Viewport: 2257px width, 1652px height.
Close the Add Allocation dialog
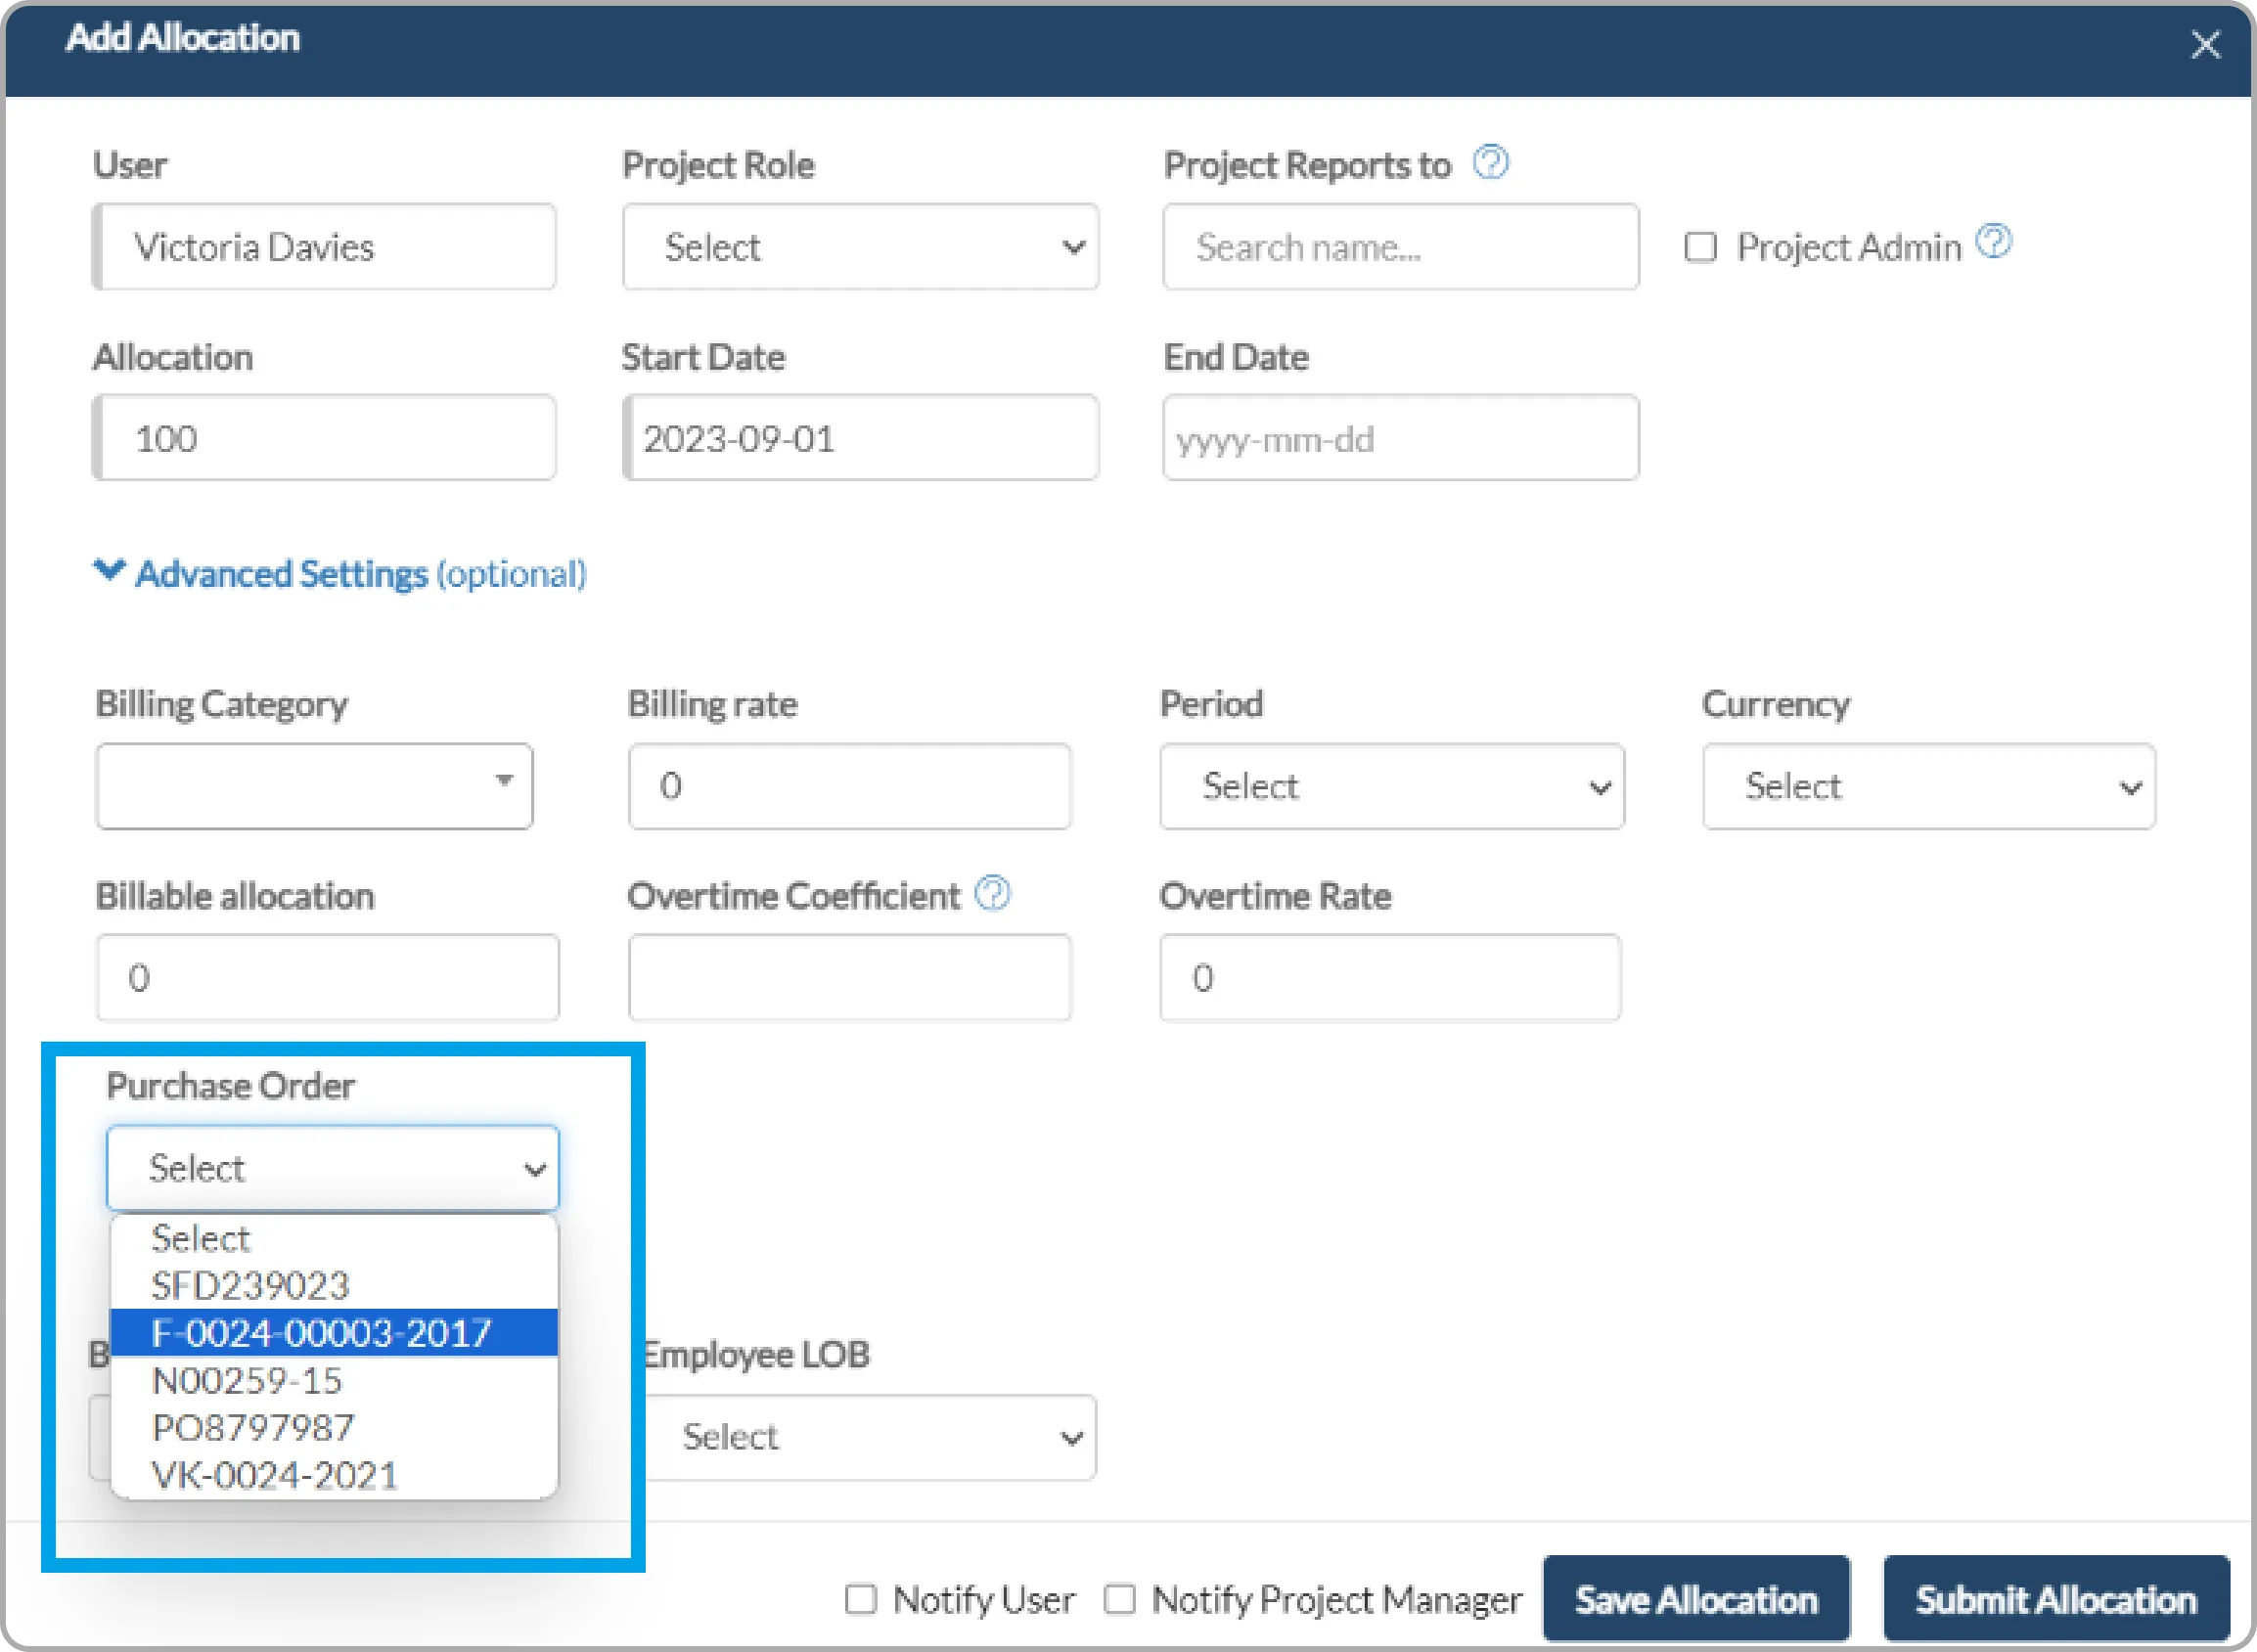coord(2205,45)
